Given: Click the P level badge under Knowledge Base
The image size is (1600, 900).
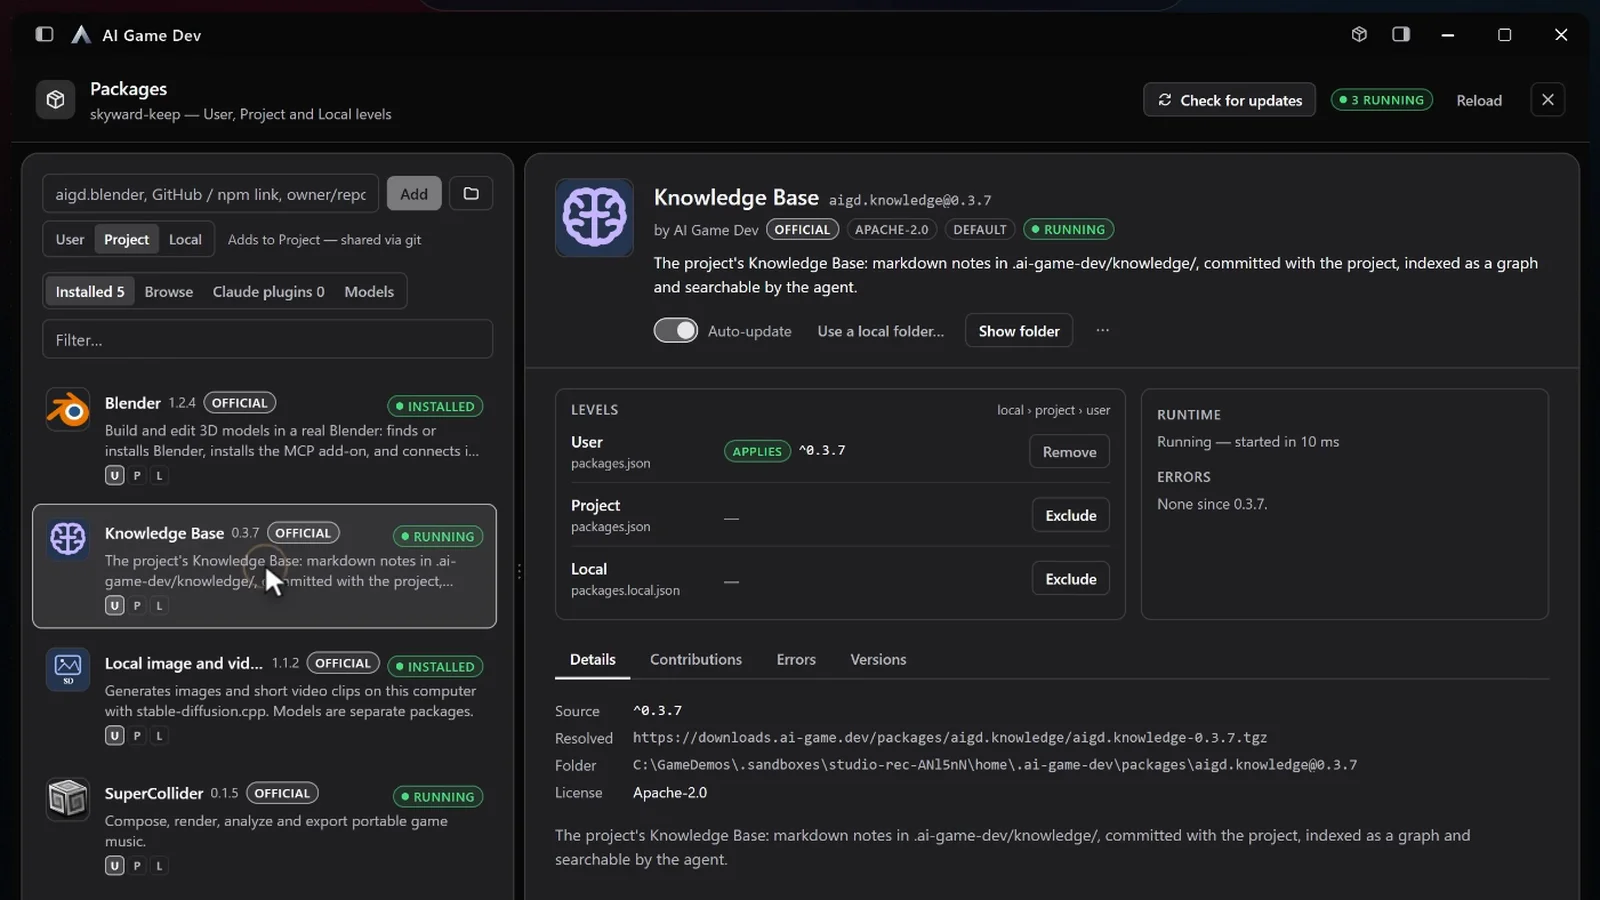Looking at the screenshot, I should click(137, 606).
